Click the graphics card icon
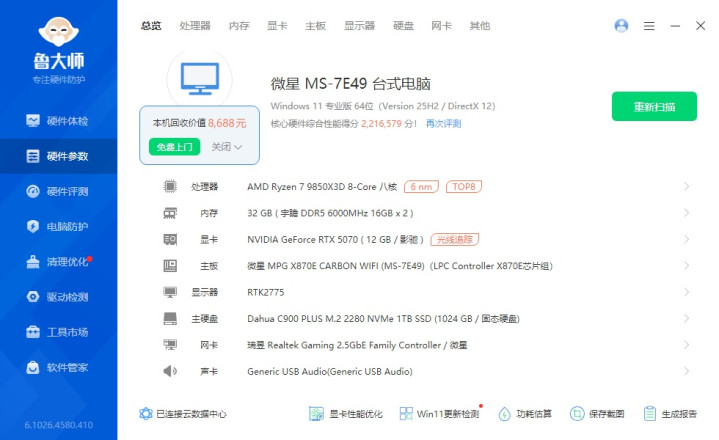This screenshot has width=719, height=440. pyautogui.click(x=170, y=239)
